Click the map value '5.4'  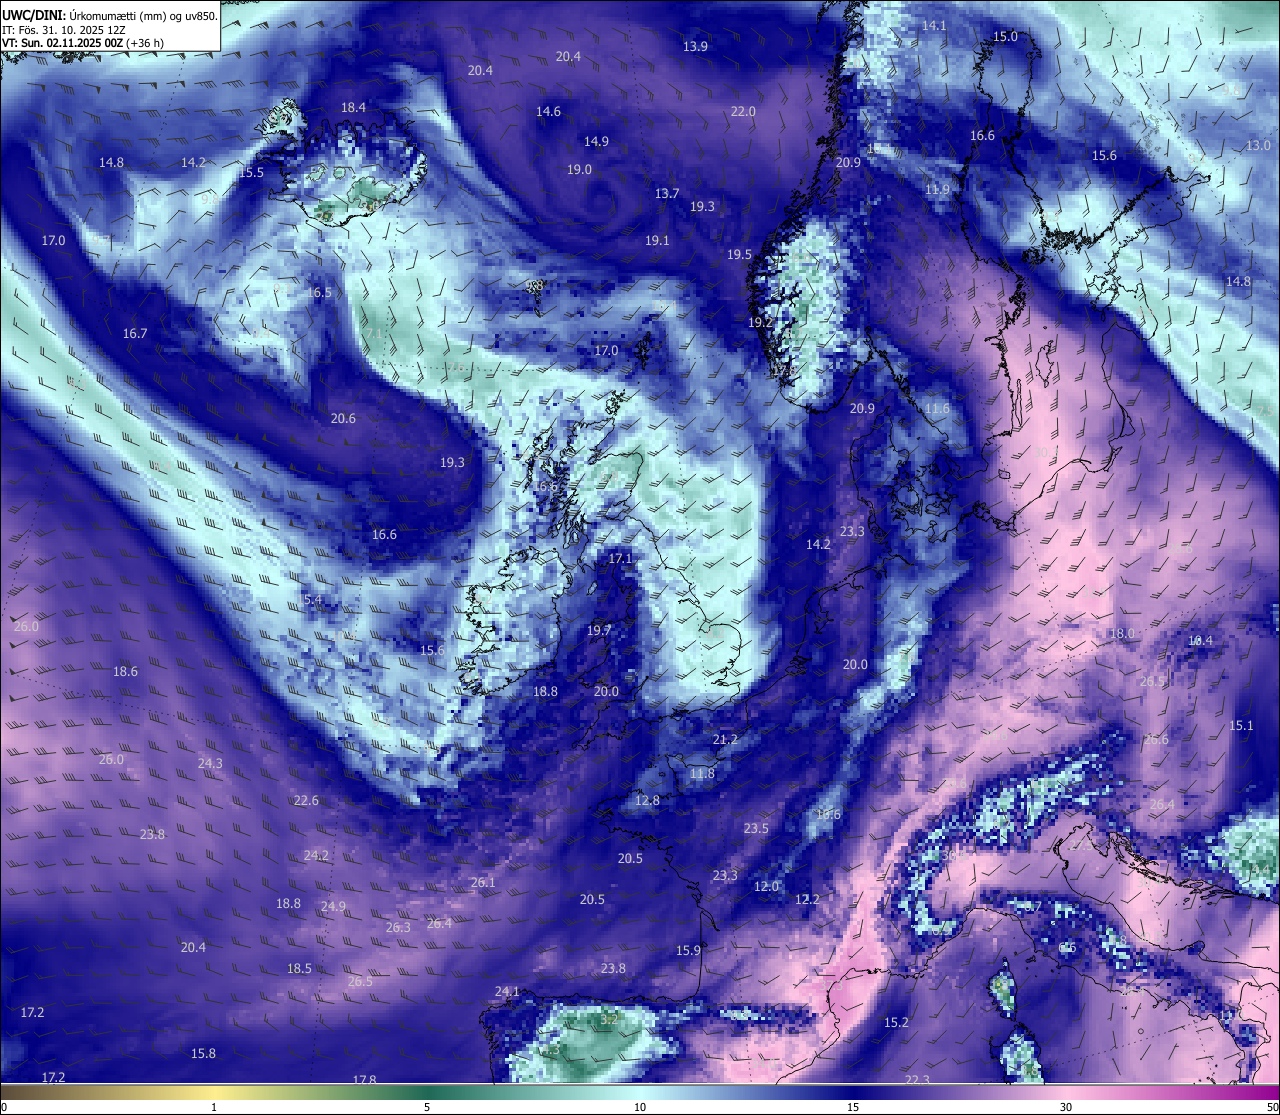click(313, 600)
